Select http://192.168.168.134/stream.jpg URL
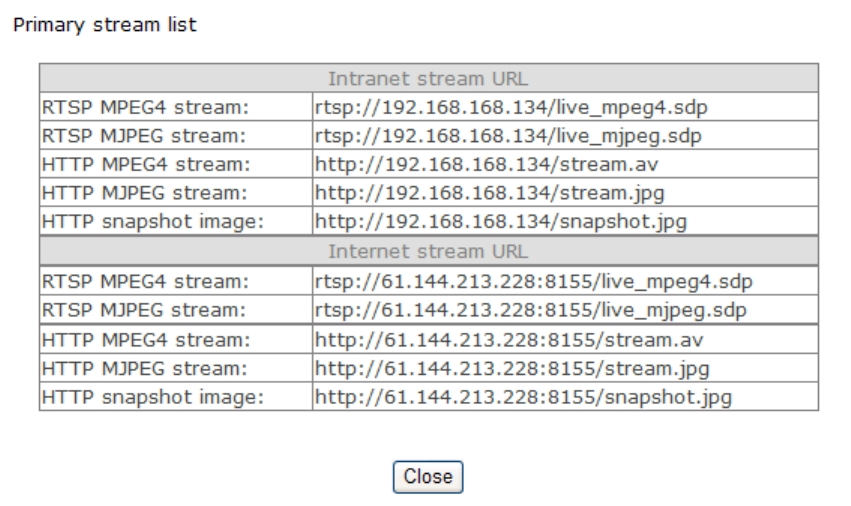 [490, 193]
